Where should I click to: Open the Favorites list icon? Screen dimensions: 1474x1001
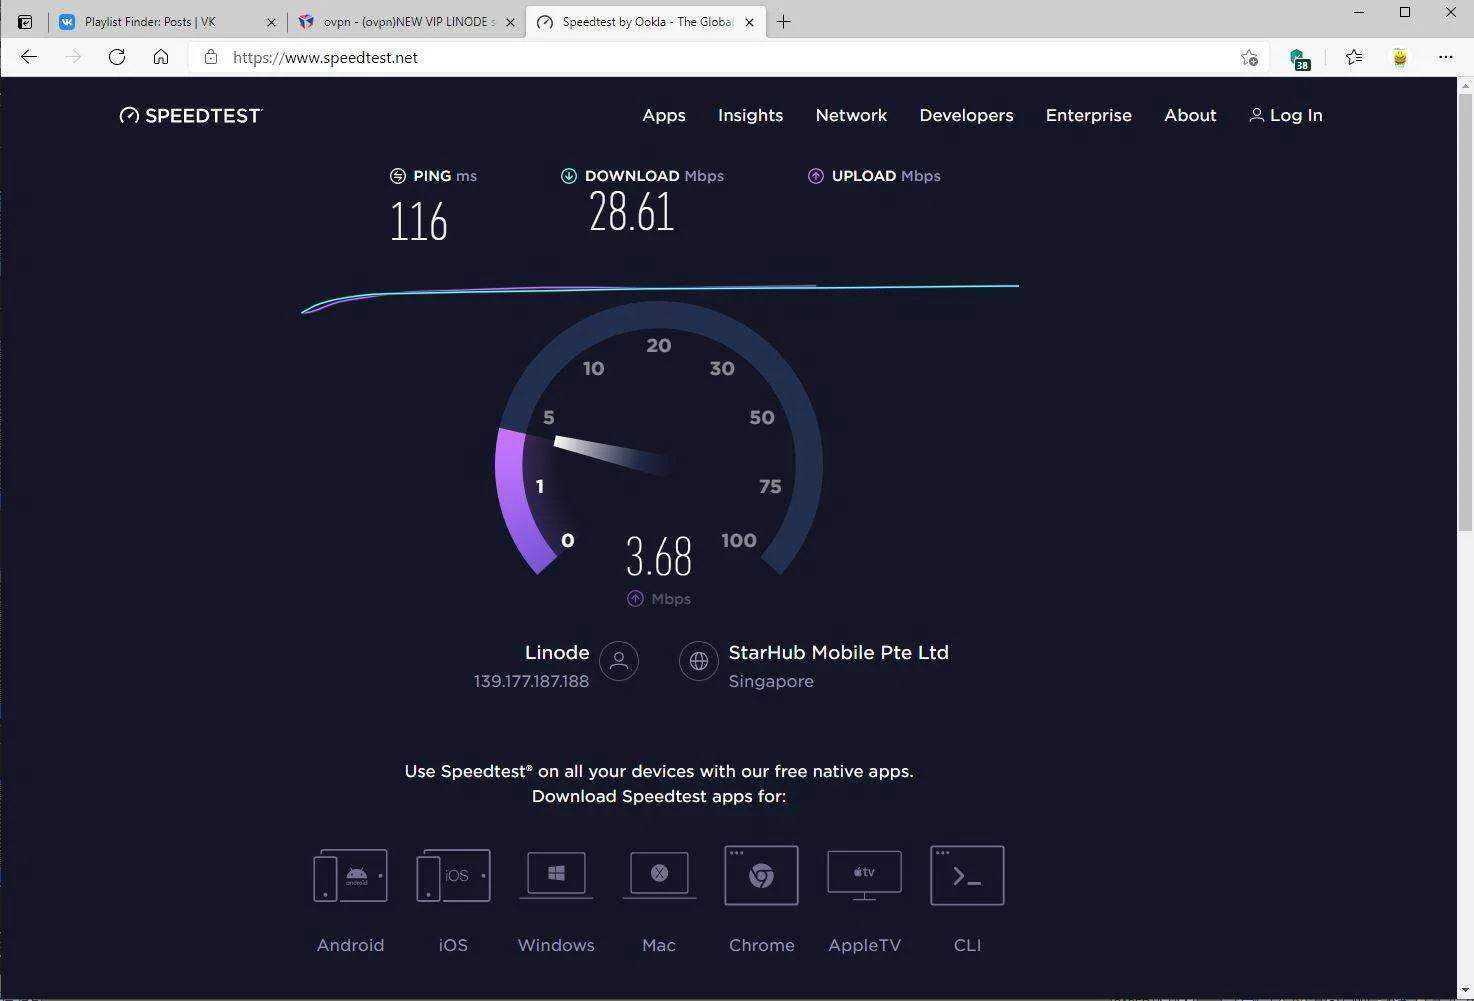(x=1354, y=57)
